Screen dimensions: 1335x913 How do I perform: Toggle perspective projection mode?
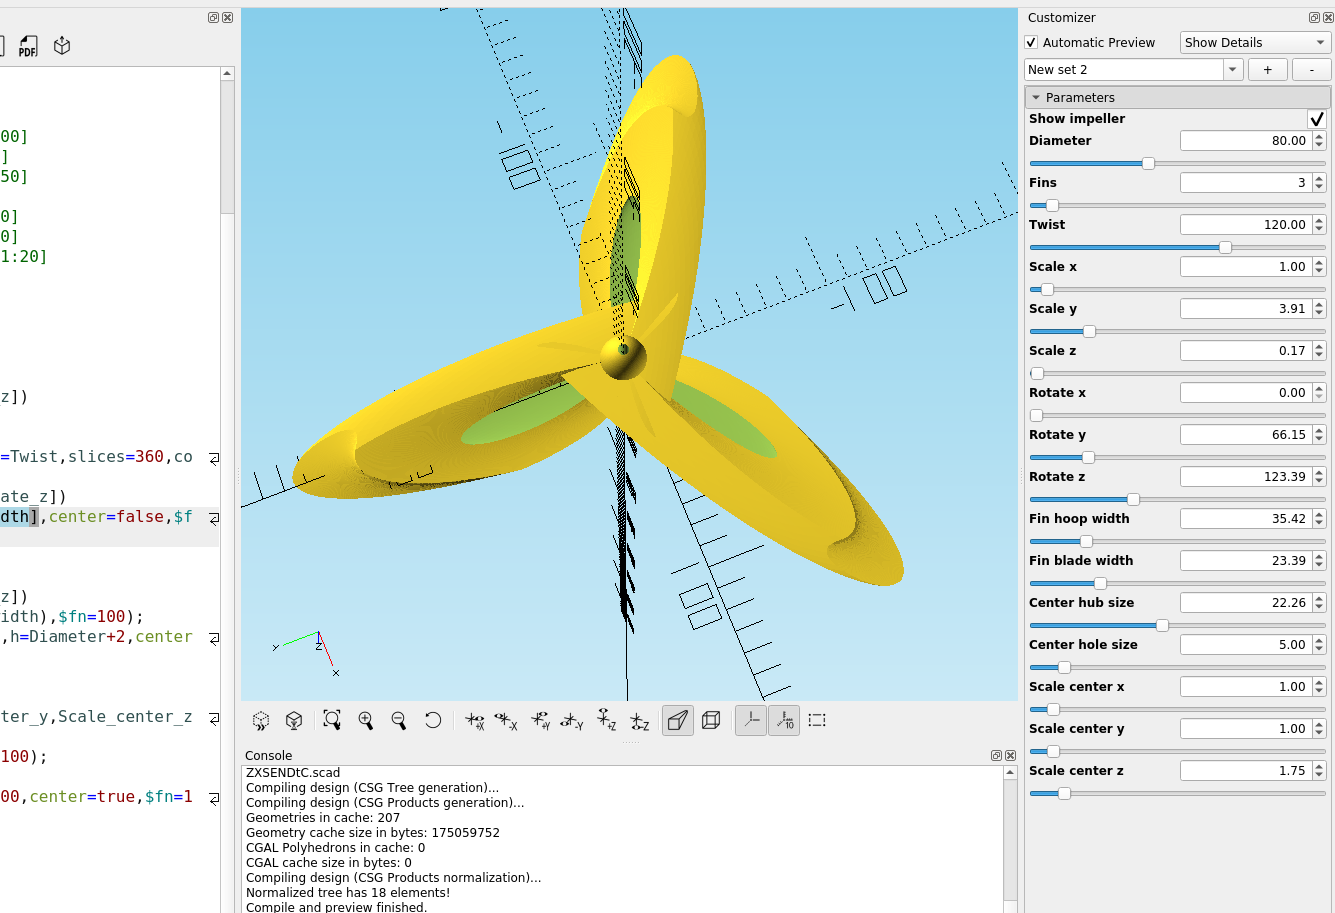[x=677, y=720]
